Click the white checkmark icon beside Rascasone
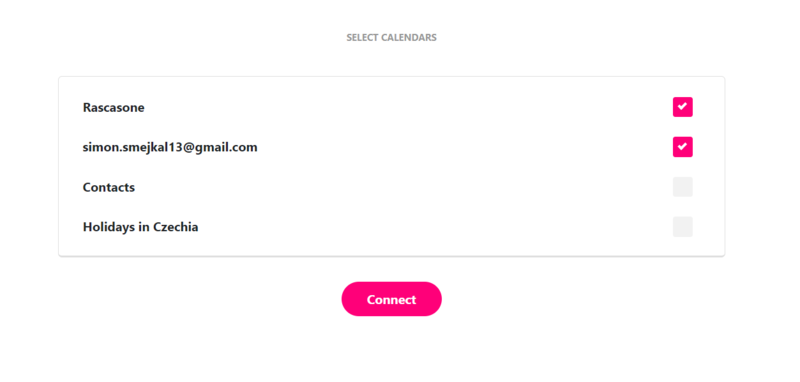The width and height of the screenshot is (800, 382). pyautogui.click(x=683, y=107)
